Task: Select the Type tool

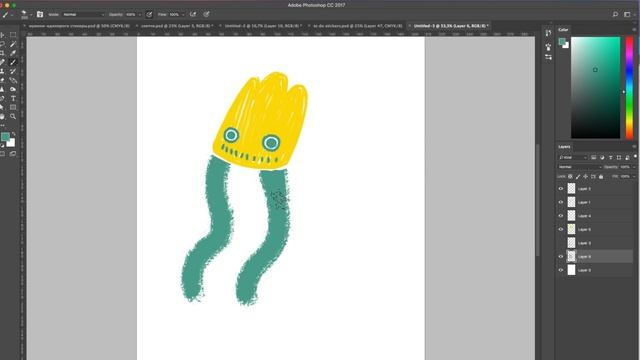Action: pos(13,98)
